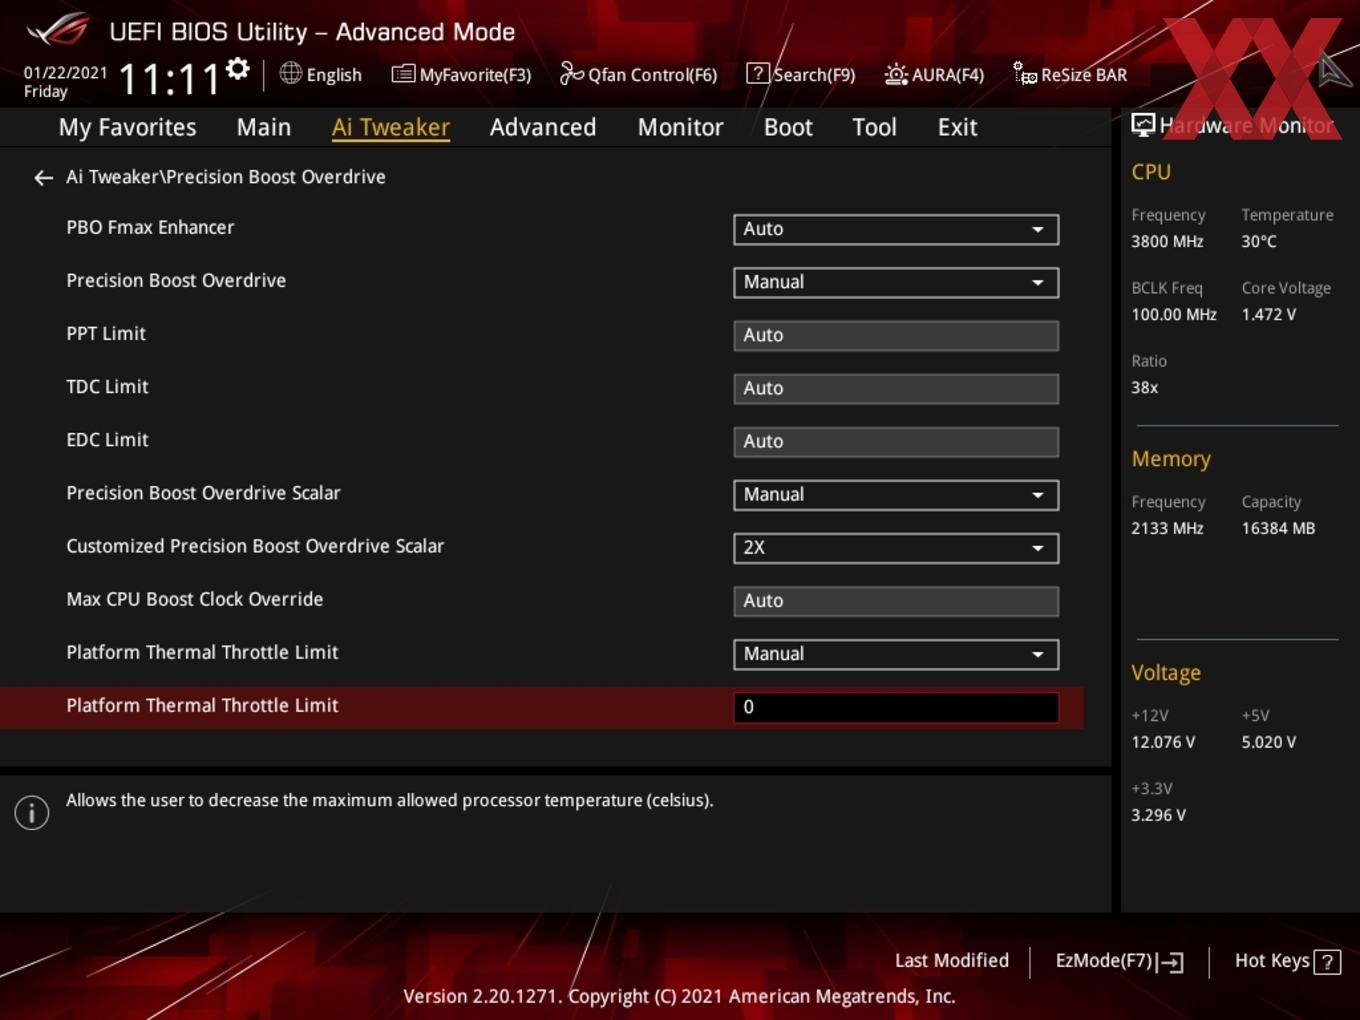Click the Hot Keys question mark box
1360x1020 pixels.
[1327, 962]
